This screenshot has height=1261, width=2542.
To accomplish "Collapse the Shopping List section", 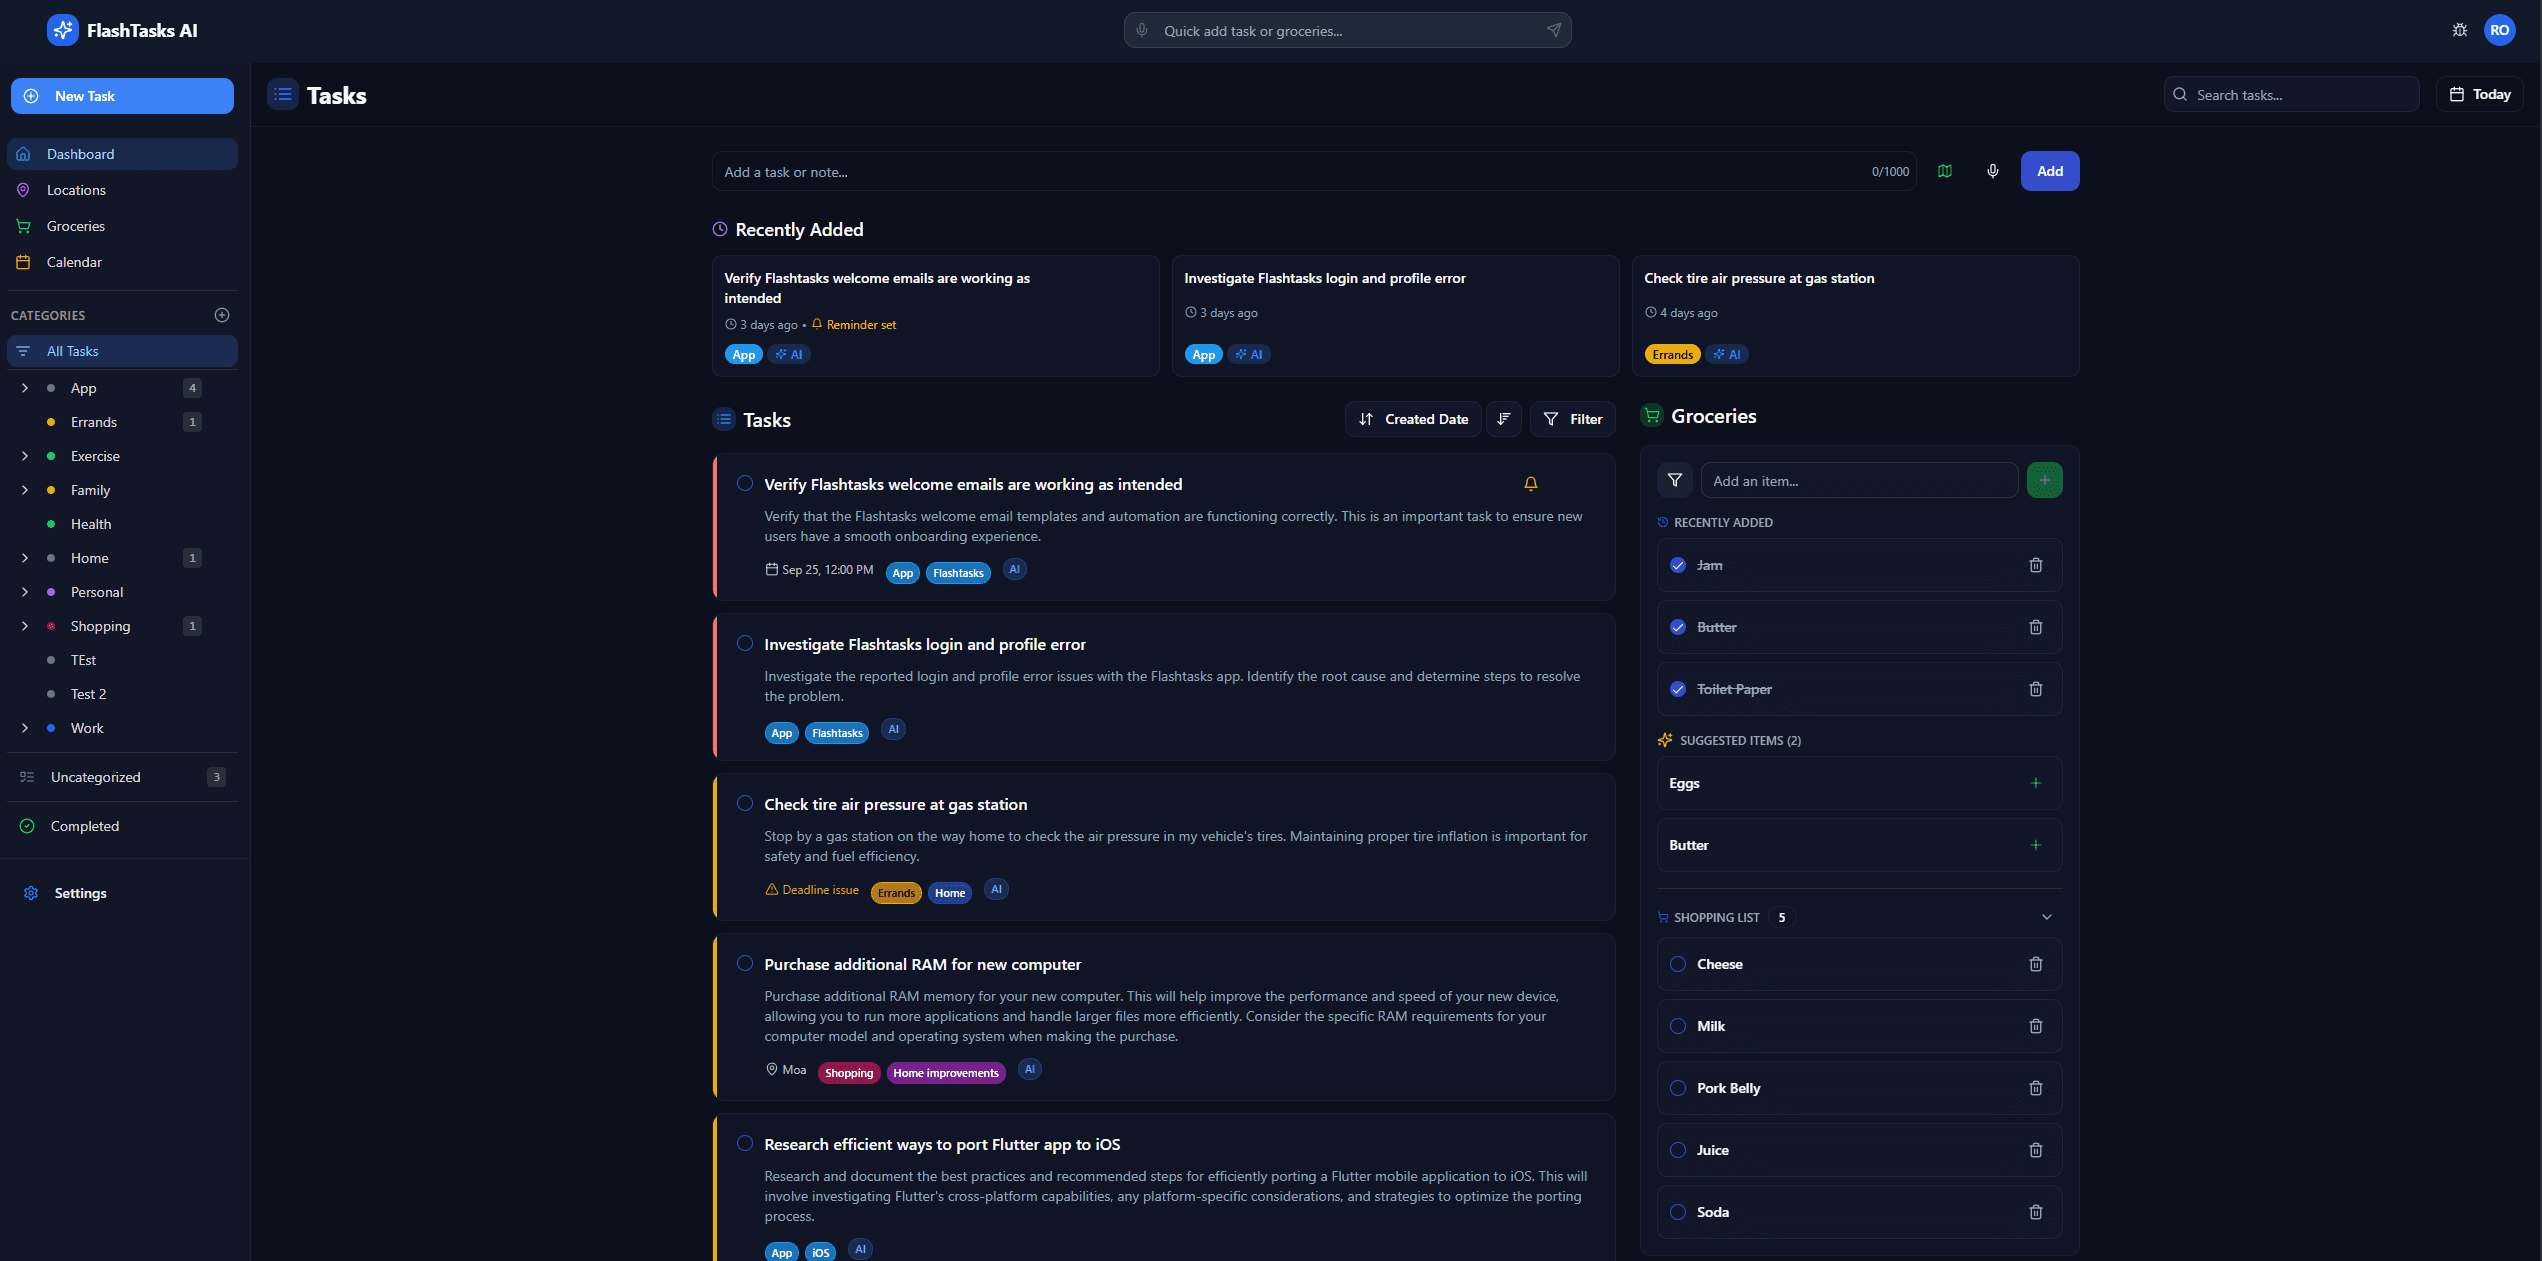I will [x=2046, y=917].
